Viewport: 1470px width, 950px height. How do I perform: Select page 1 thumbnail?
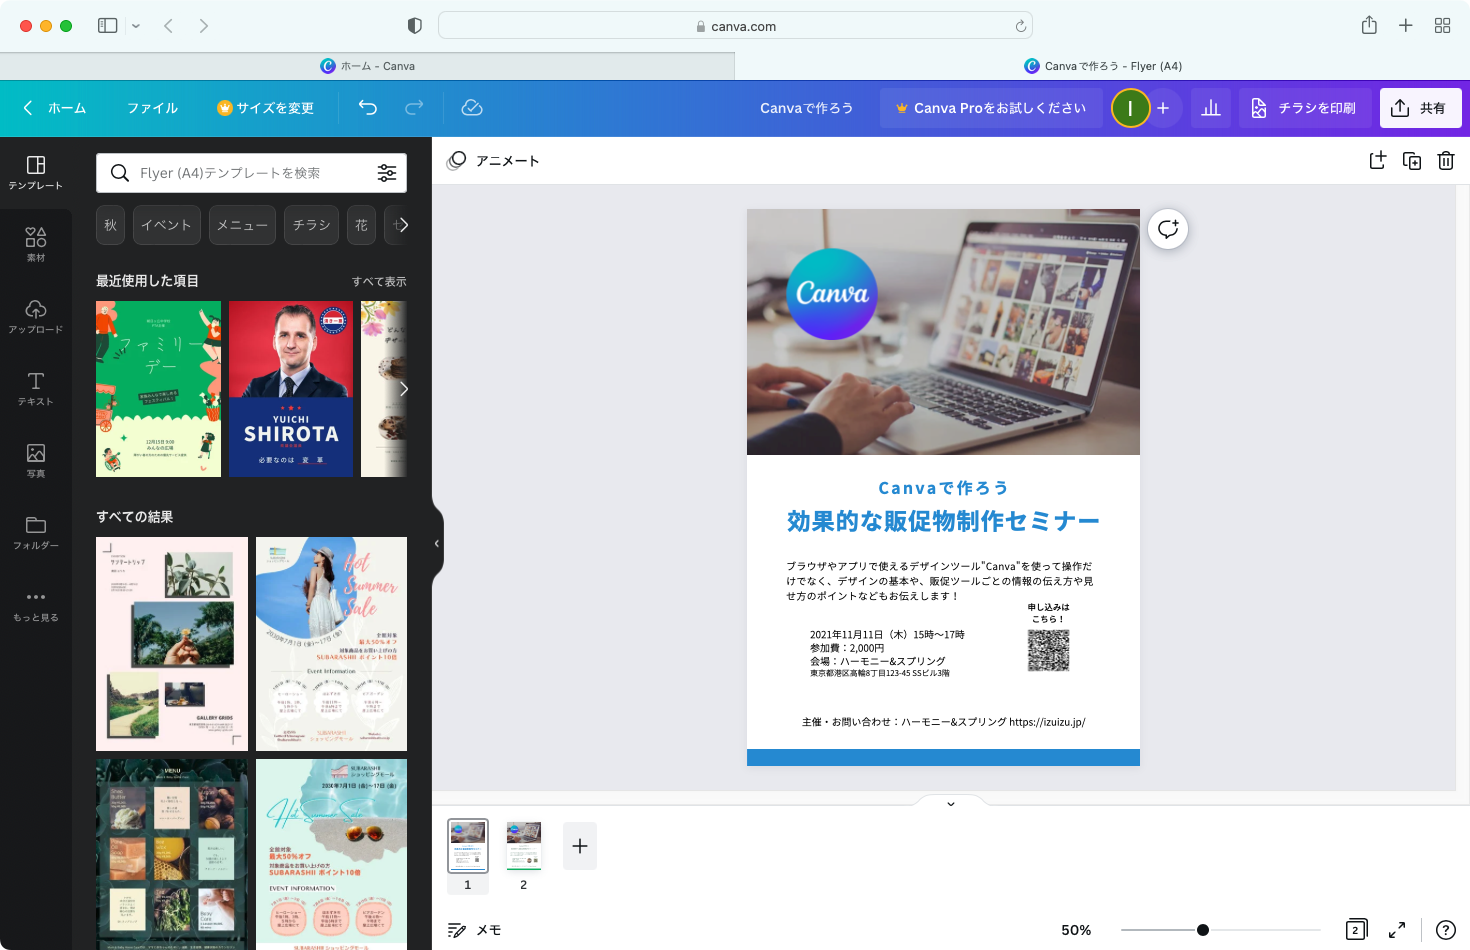467,846
